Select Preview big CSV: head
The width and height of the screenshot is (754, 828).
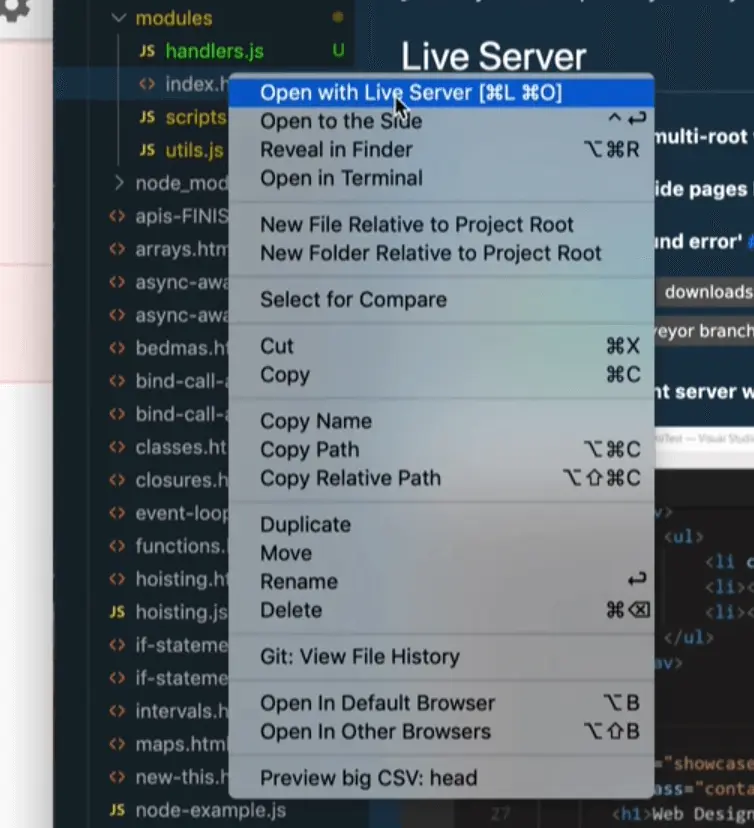tap(368, 778)
